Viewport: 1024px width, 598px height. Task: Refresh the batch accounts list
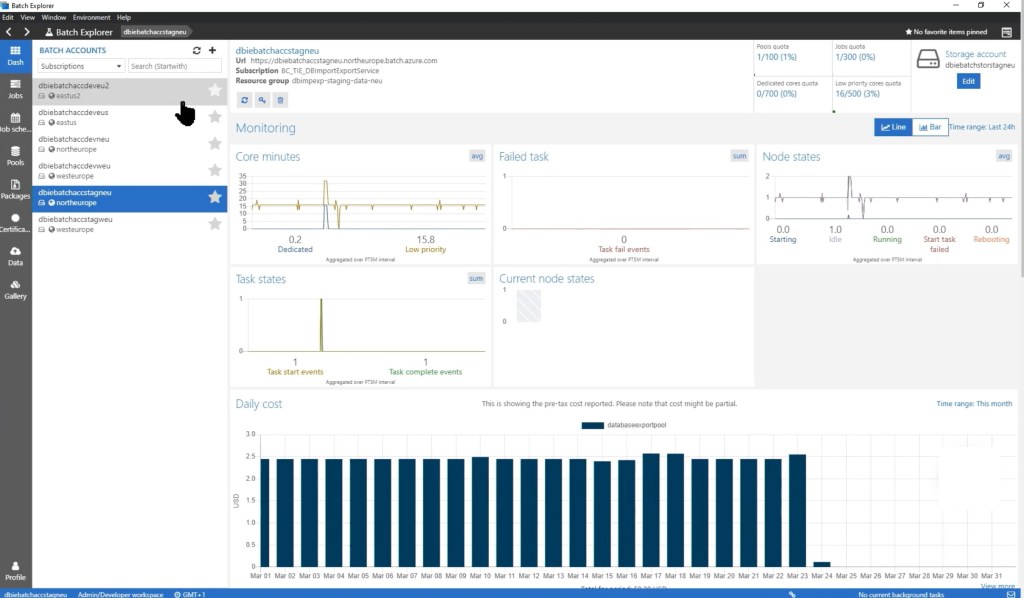(197, 50)
